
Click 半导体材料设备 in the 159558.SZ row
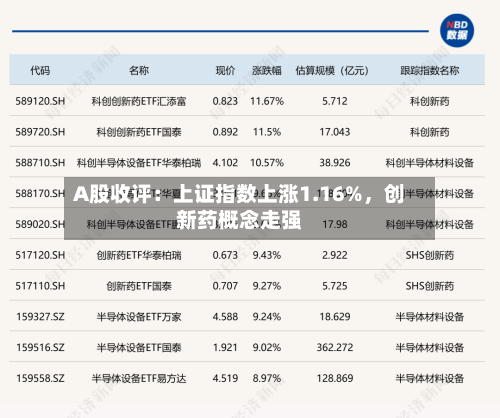(x=430, y=378)
